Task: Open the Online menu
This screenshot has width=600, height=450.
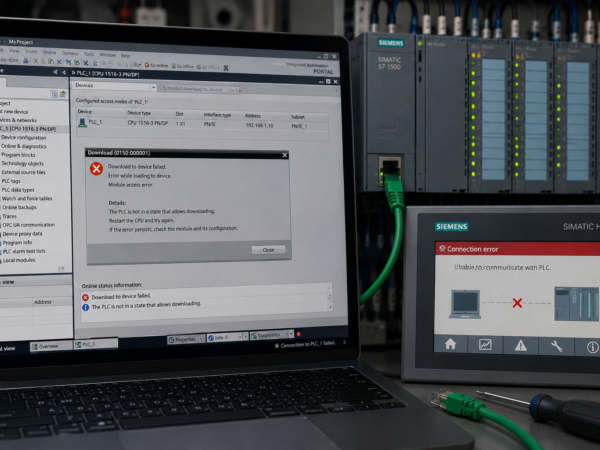Action: 49,52
